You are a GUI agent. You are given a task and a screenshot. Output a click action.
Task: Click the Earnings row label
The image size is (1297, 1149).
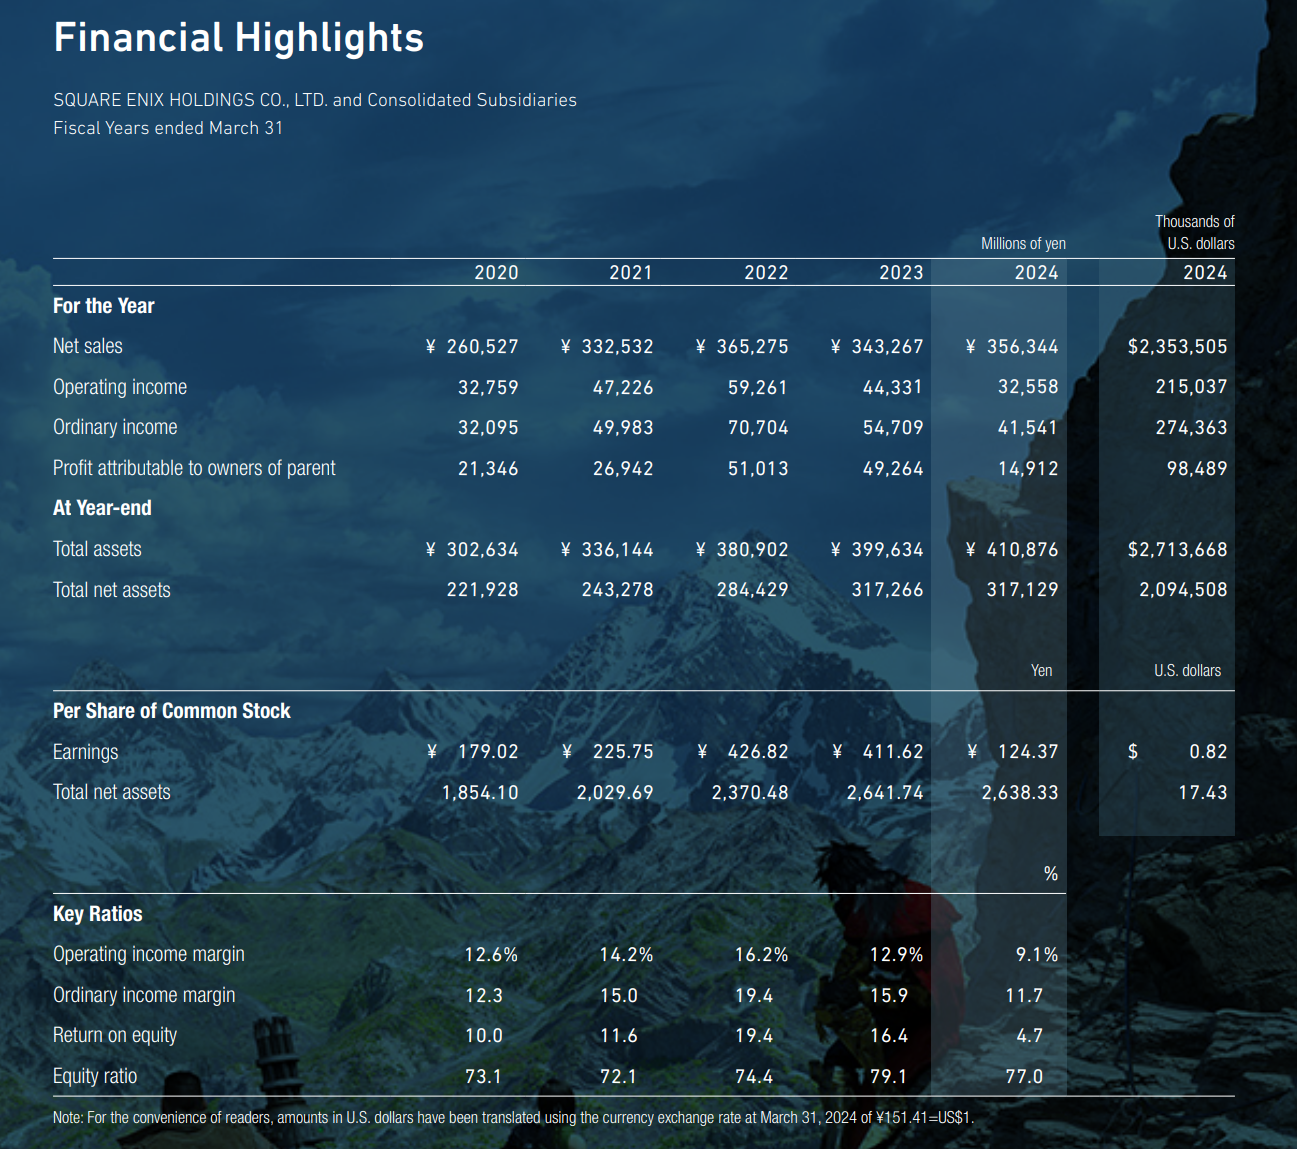(85, 752)
